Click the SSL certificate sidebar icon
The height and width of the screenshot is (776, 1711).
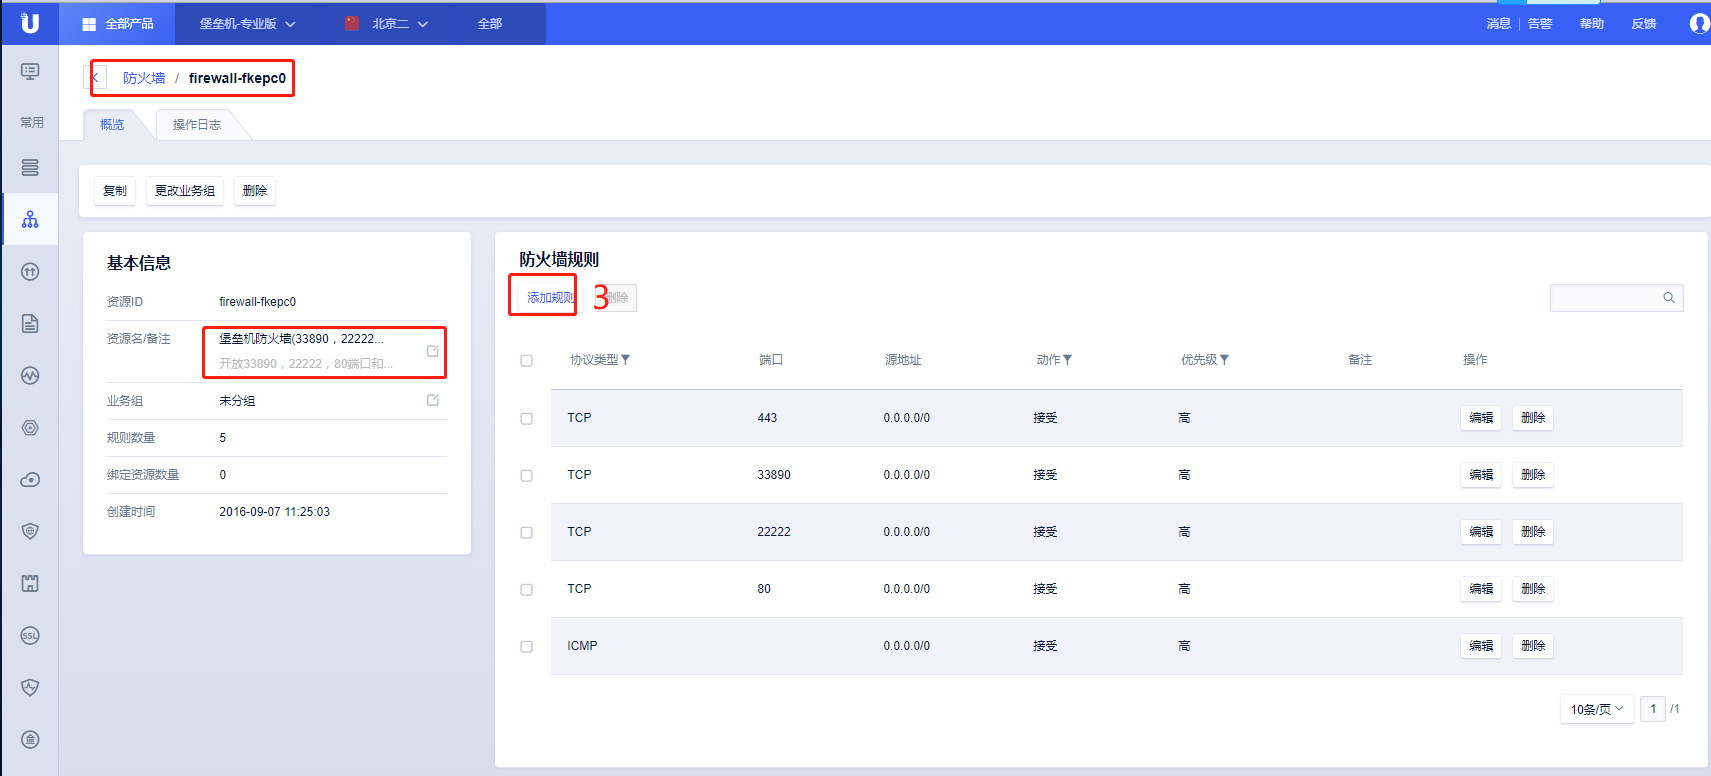click(x=30, y=636)
